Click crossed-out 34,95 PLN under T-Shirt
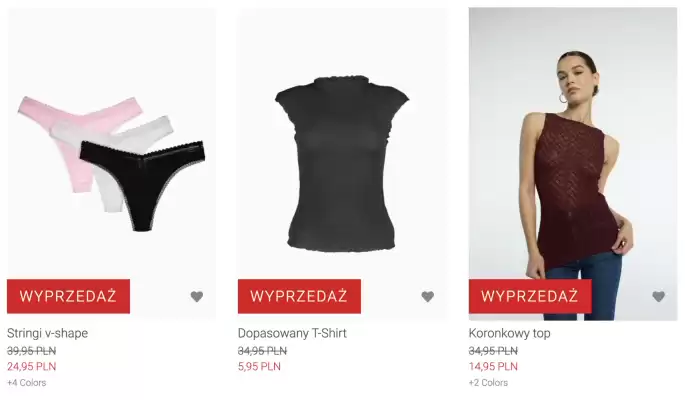The image size is (685, 400). click(262, 351)
